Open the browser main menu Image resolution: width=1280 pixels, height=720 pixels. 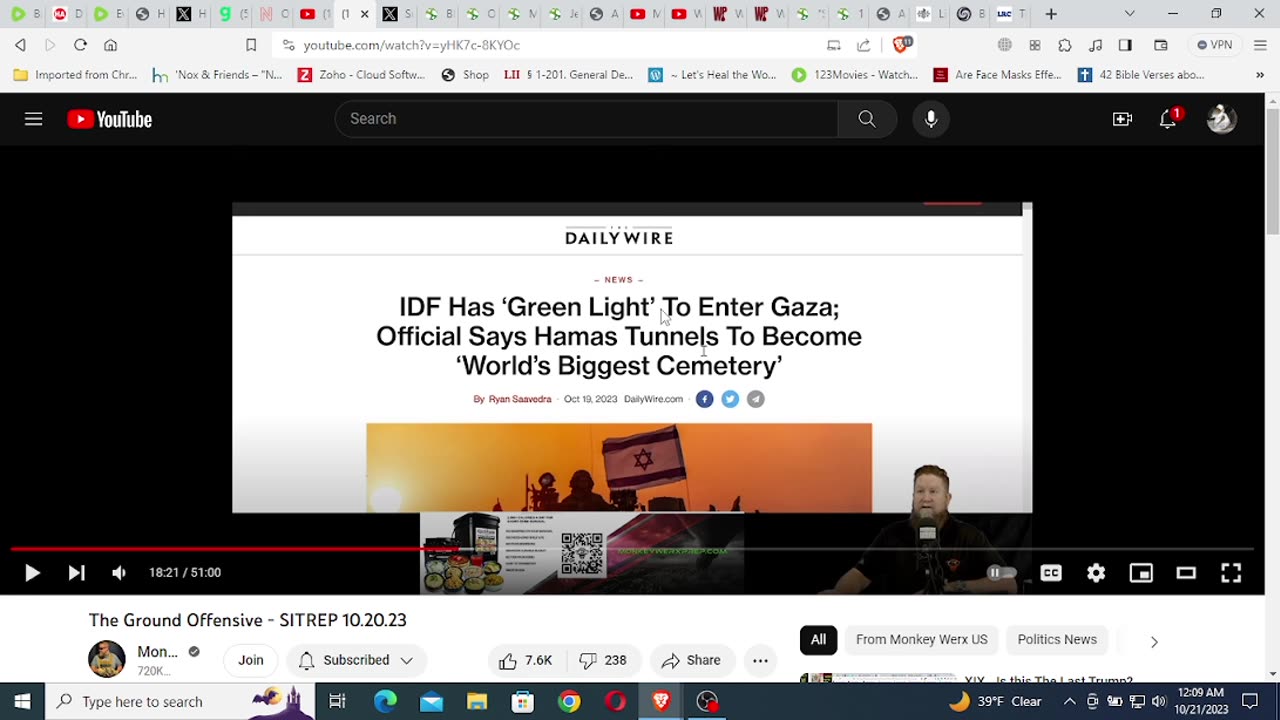1260,45
